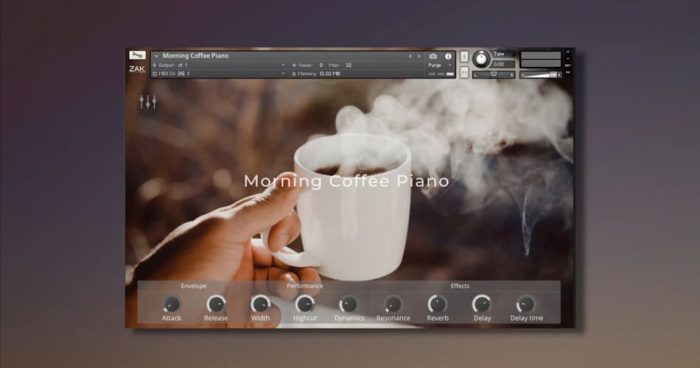Screen dimensions: 700x368
Task: Click the ZAK logo
Action: (x=137, y=69)
